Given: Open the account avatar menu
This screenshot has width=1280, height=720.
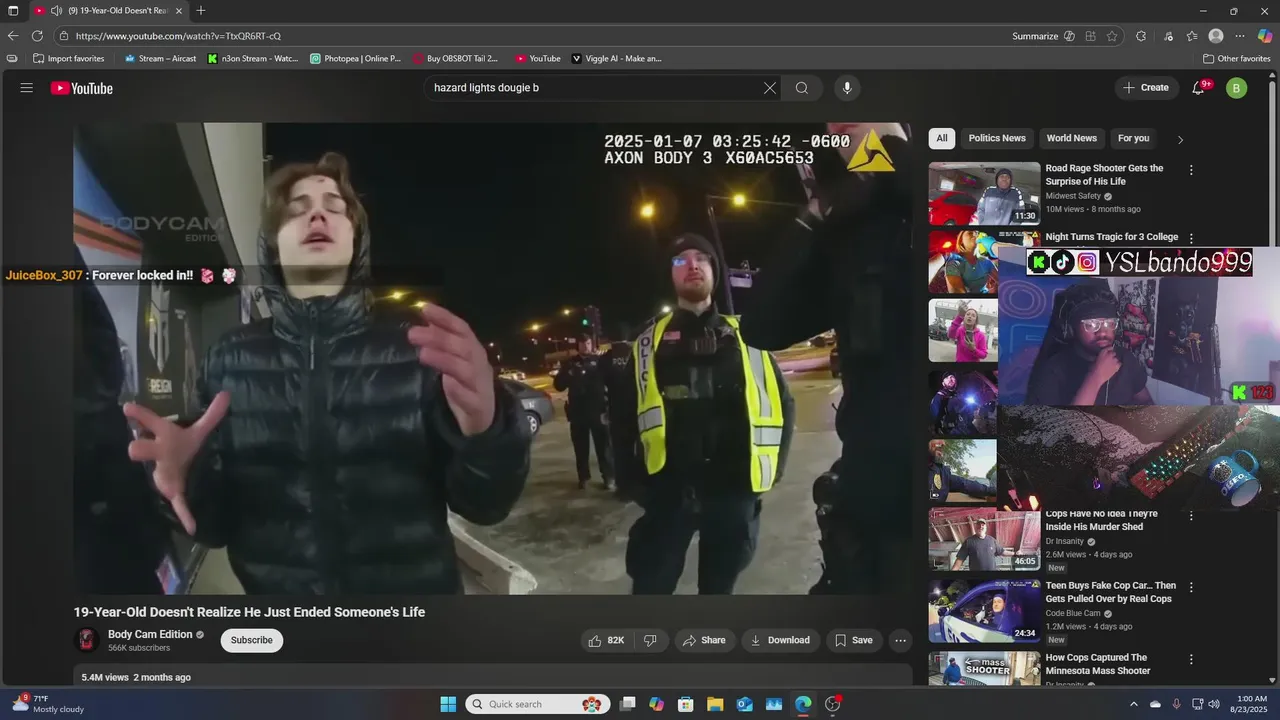Looking at the screenshot, I should pos(1236,88).
